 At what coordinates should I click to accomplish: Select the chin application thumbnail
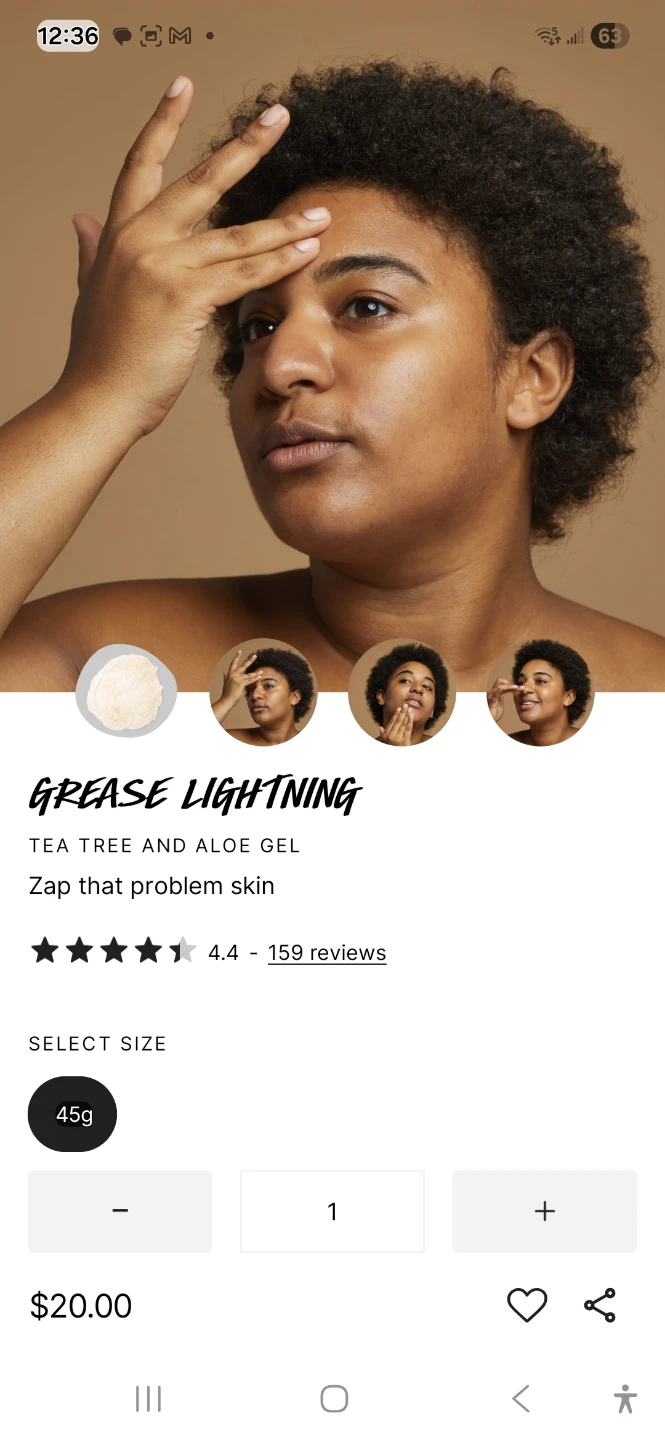point(402,692)
